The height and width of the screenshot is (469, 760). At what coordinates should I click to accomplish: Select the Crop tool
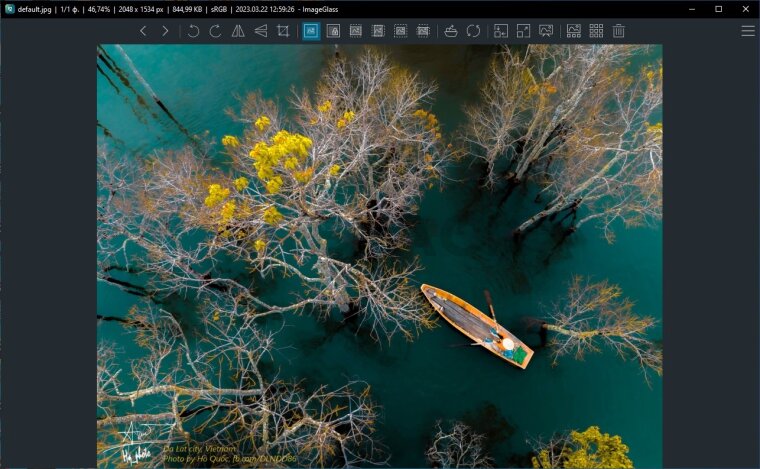click(283, 31)
